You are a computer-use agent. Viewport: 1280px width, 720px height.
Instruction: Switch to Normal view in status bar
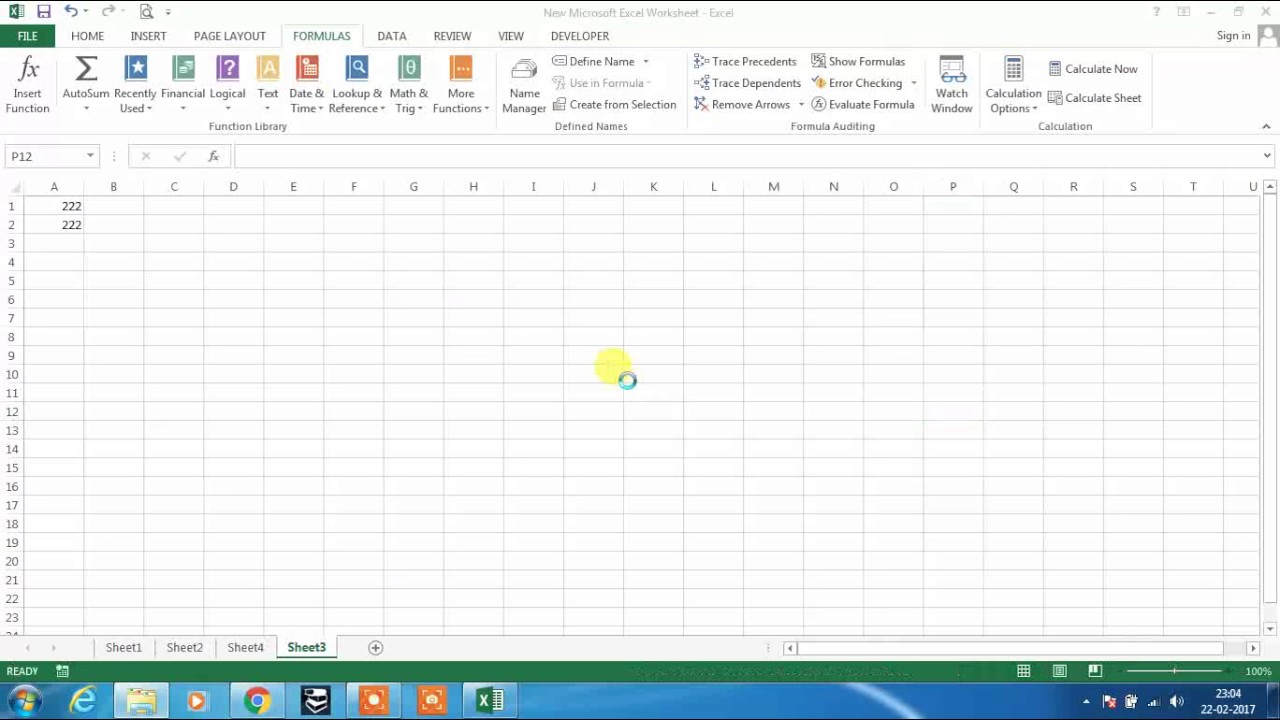[1024, 671]
